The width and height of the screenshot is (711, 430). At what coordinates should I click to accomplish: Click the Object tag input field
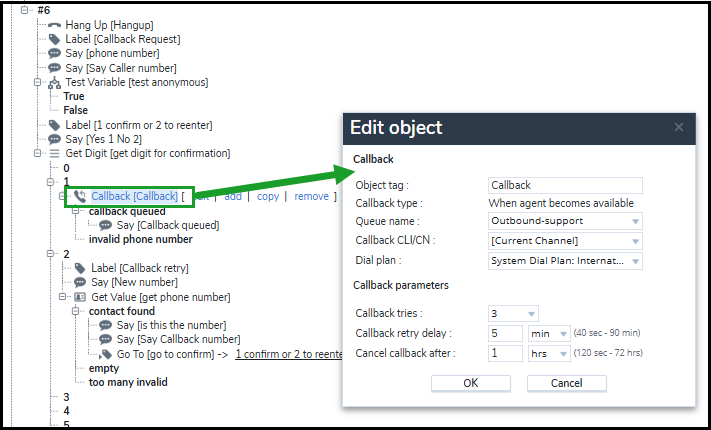[565, 185]
